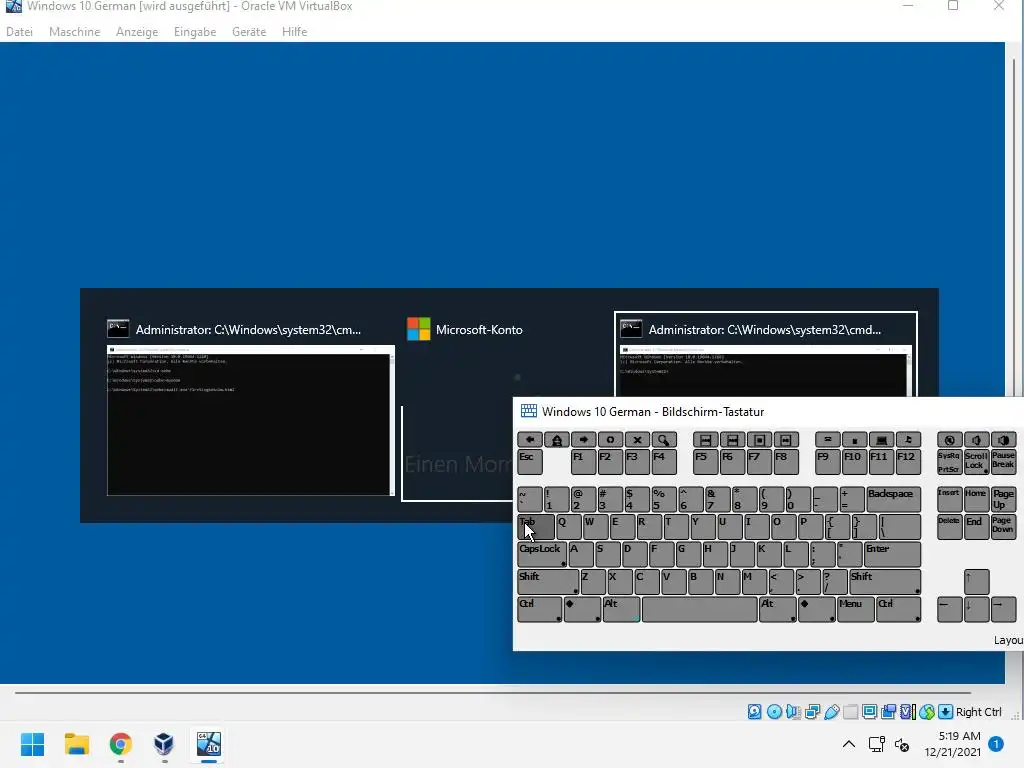Click the up arrow key on soft keyboard

pyautogui.click(x=976, y=582)
